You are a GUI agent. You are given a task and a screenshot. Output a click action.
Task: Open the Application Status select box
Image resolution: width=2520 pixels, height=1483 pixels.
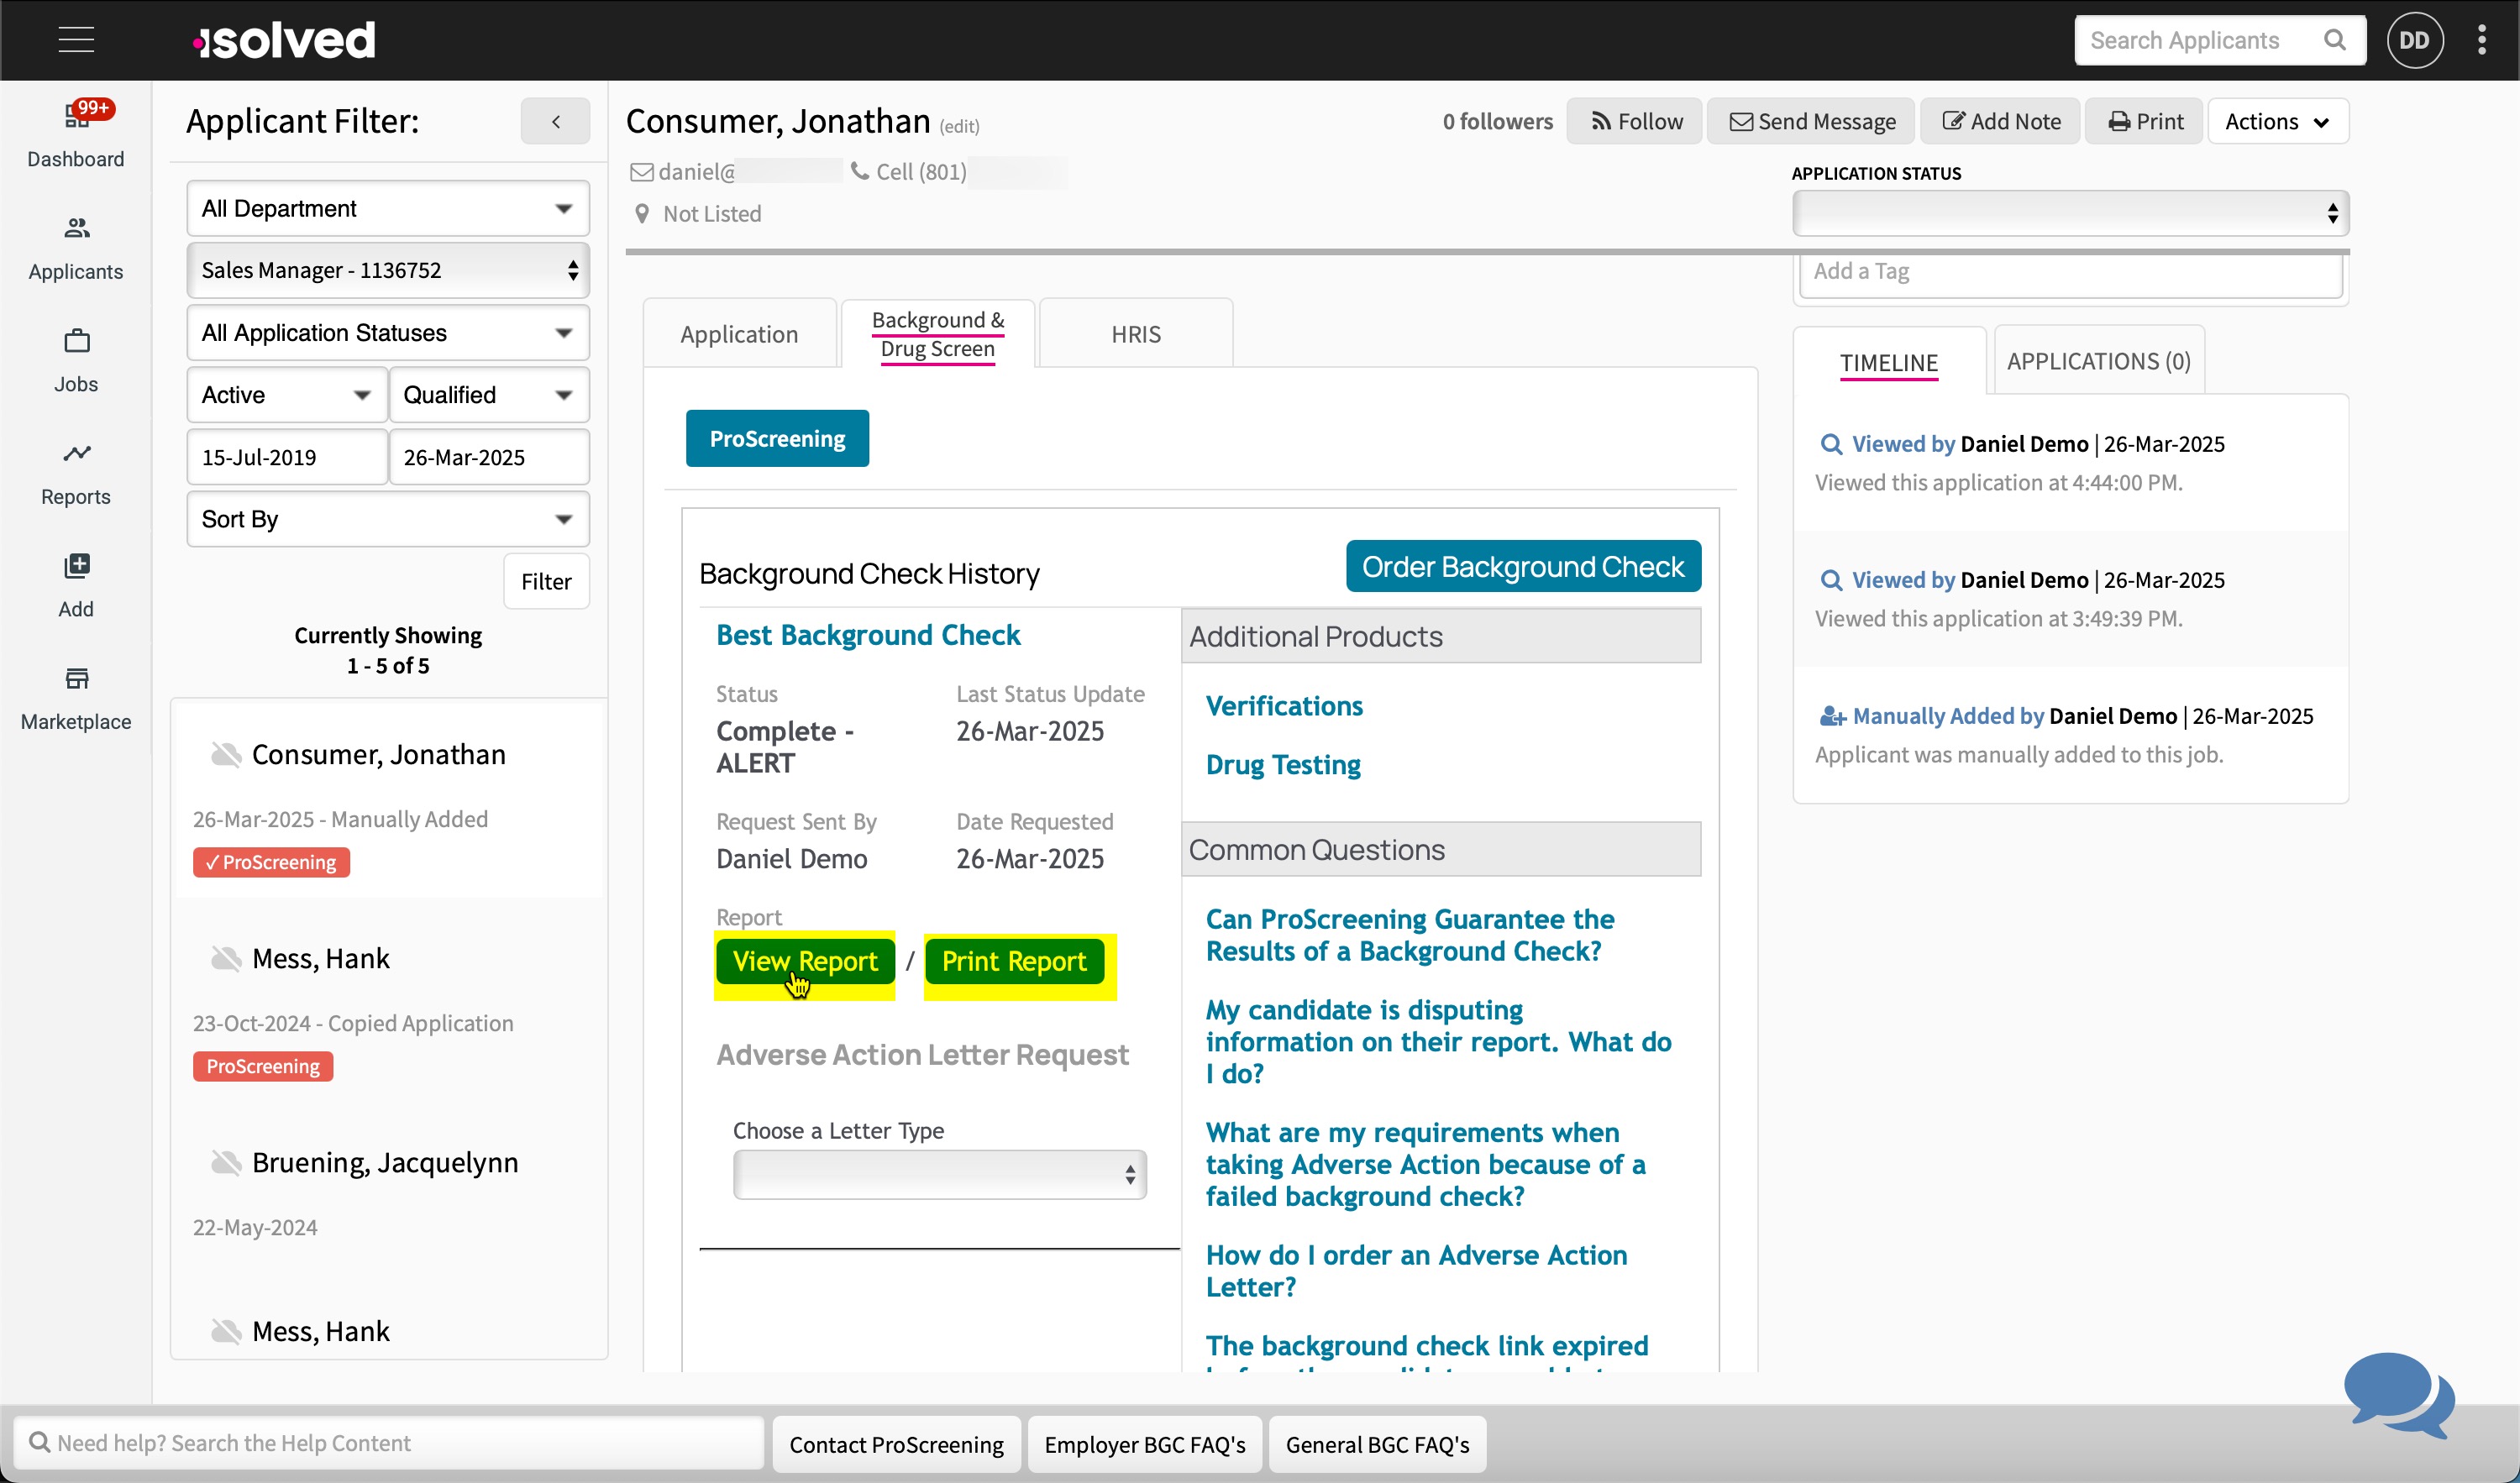coord(2070,213)
